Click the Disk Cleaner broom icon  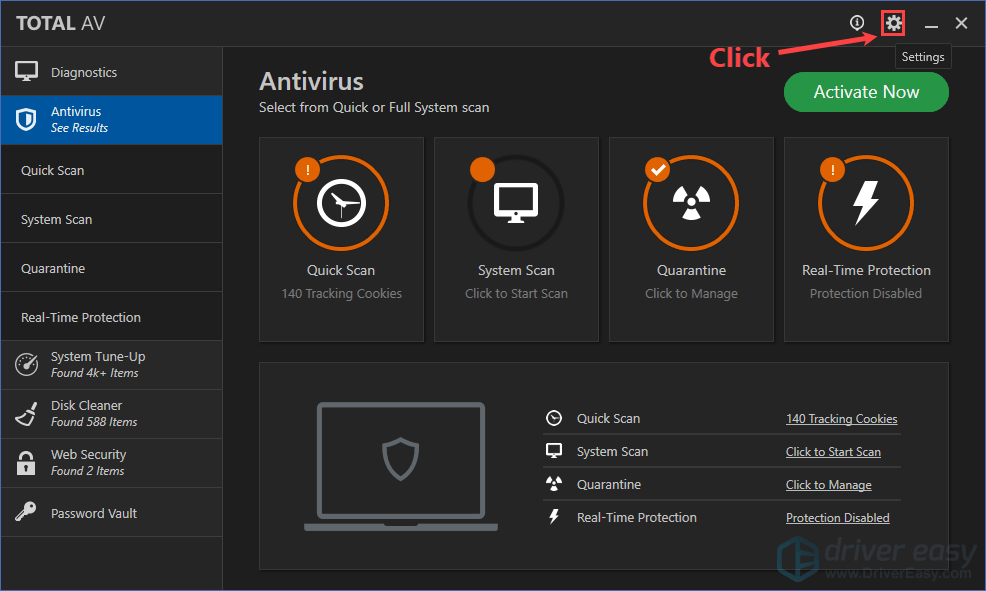(26, 414)
